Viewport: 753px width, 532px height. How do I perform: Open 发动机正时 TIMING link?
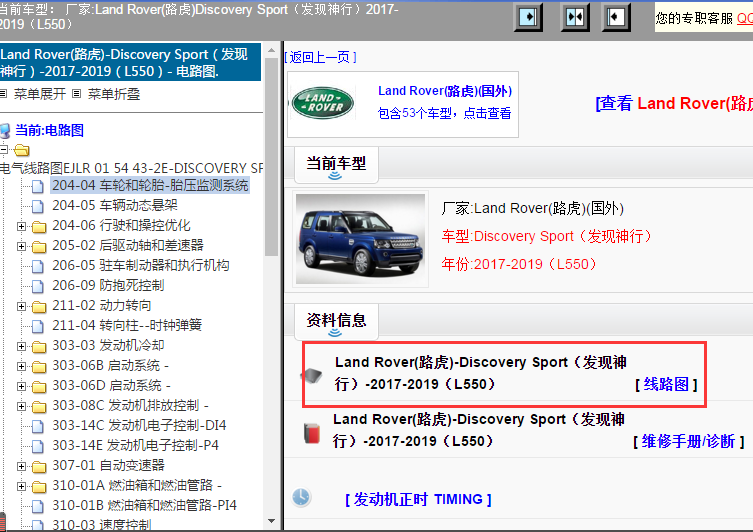point(418,499)
